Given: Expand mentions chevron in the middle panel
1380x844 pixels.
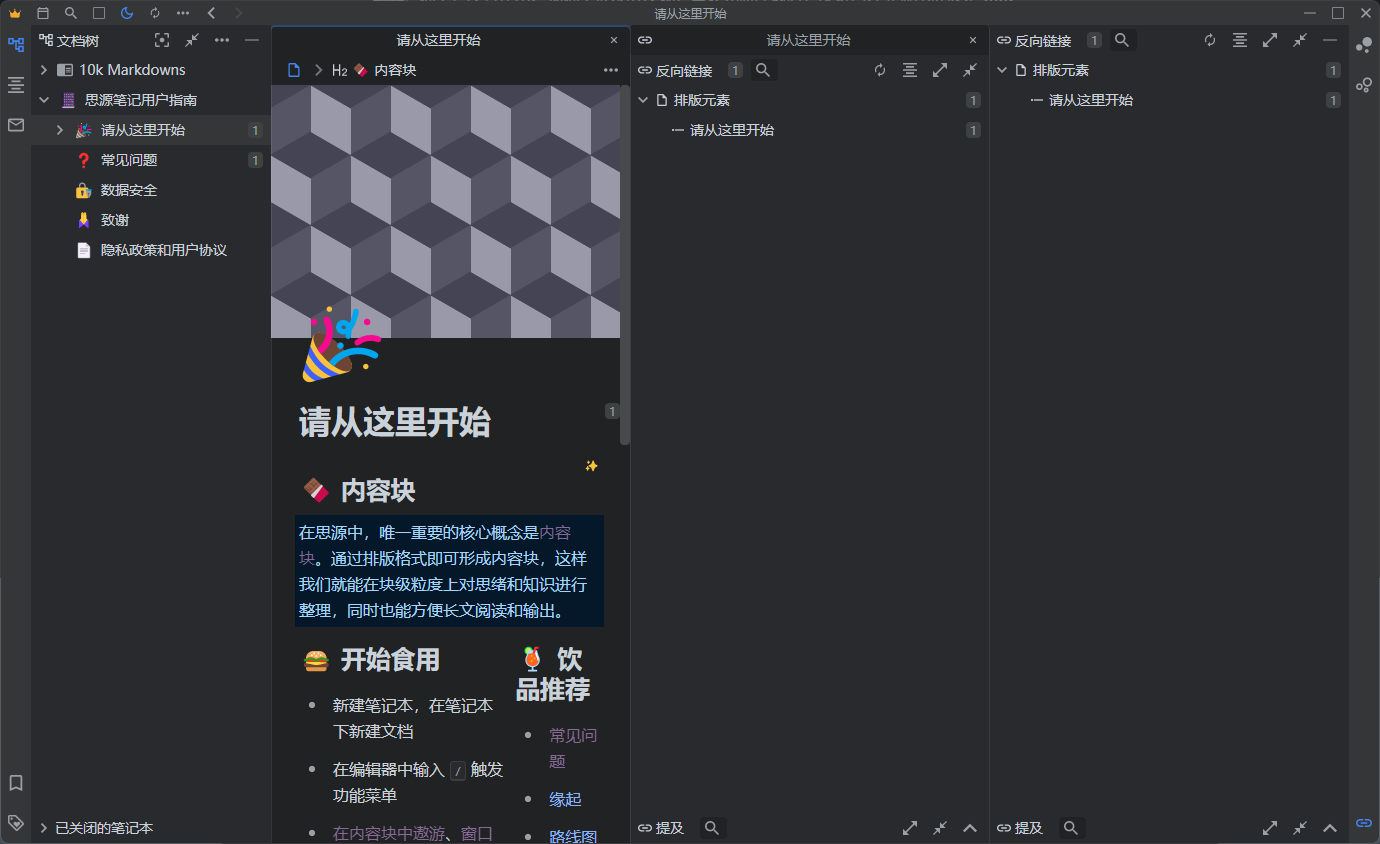Looking at the screenshot, I should (969, 828).
